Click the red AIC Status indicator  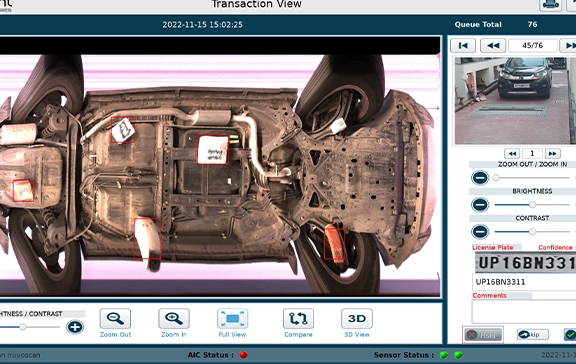coord(243,355)
